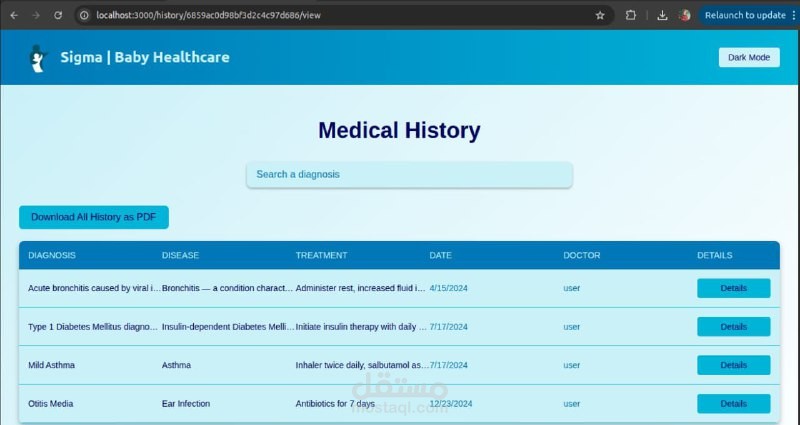The image size is (800, 425).
Task: Click doctor 'user' in Mild Asthma row
Action: click(571, 365)
